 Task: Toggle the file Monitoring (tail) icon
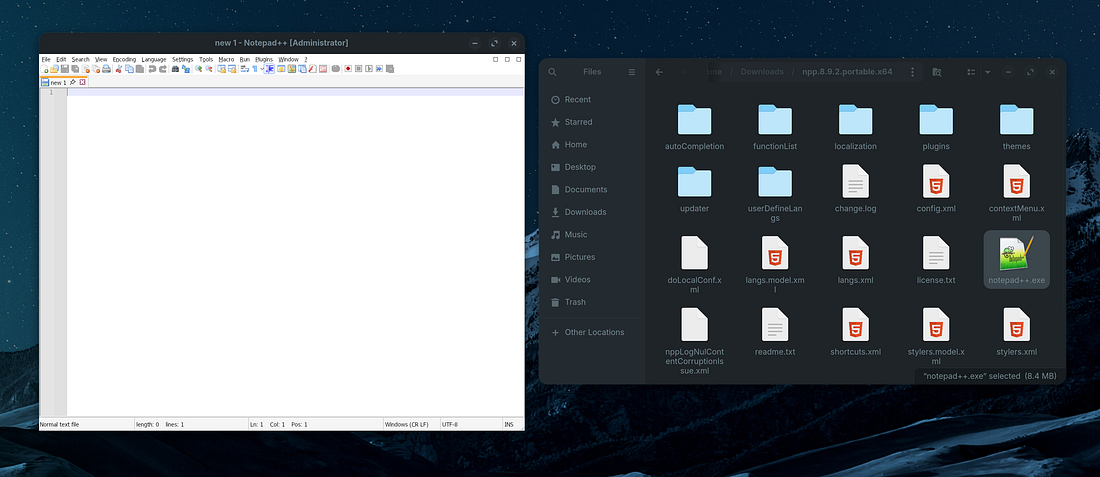point(336,69)
